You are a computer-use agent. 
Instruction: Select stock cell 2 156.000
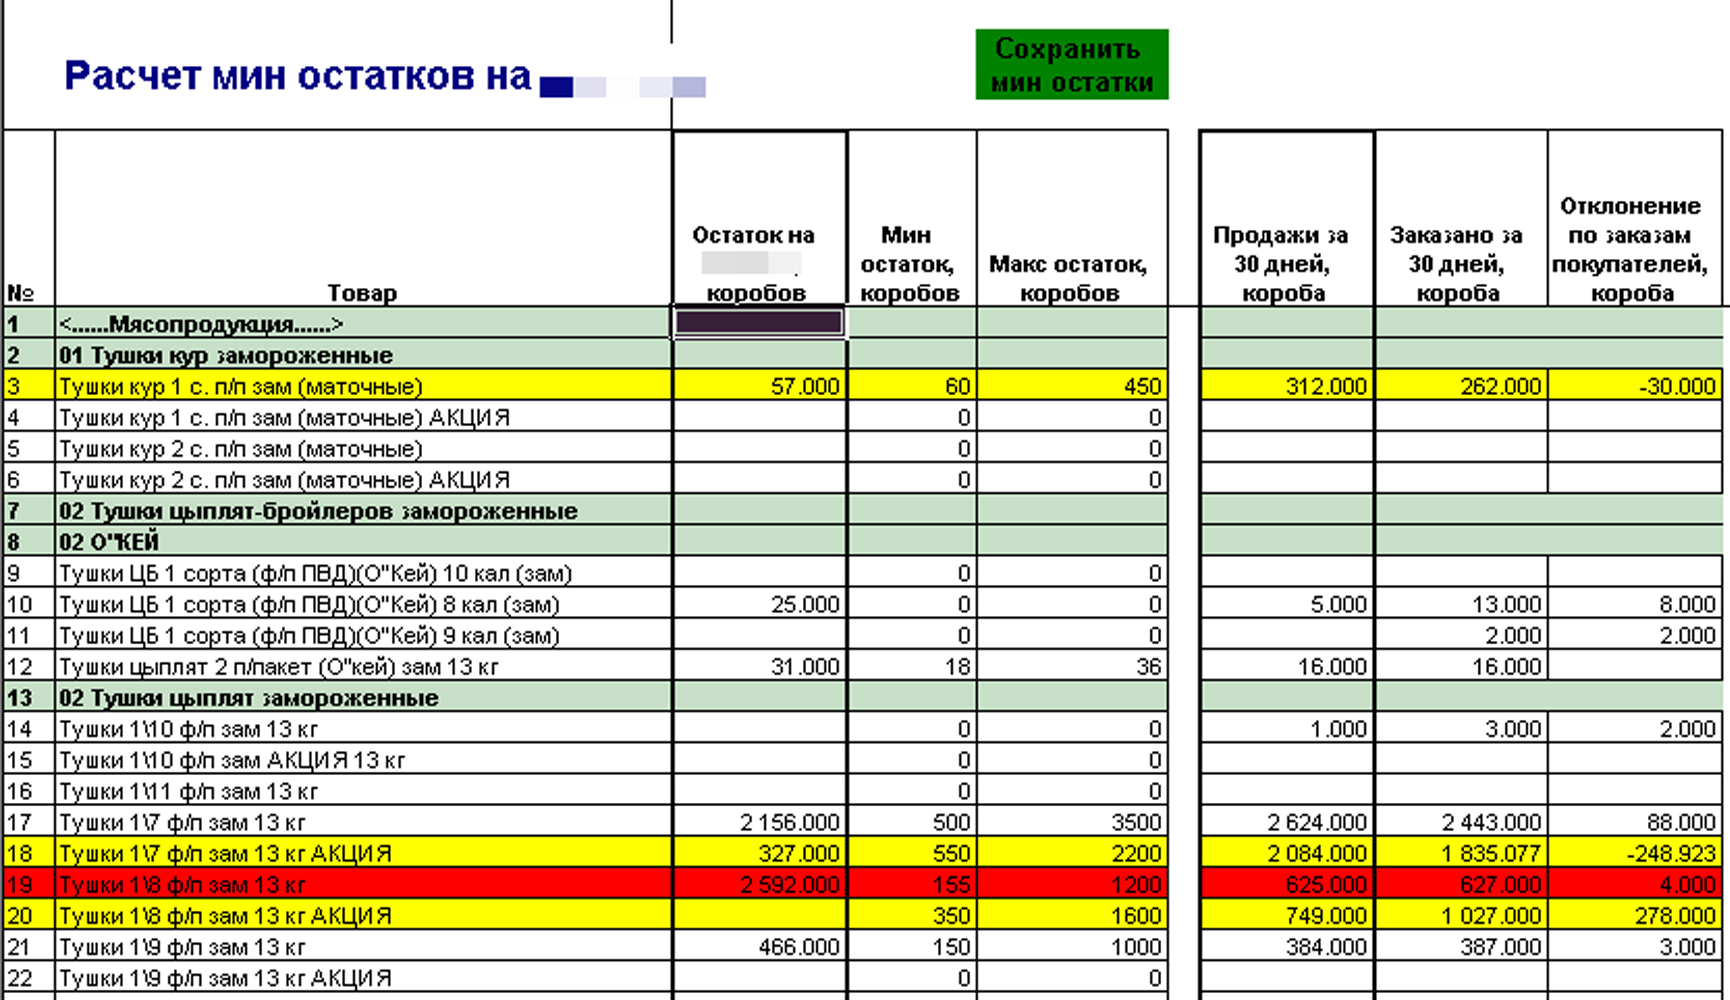click(760, 822)
